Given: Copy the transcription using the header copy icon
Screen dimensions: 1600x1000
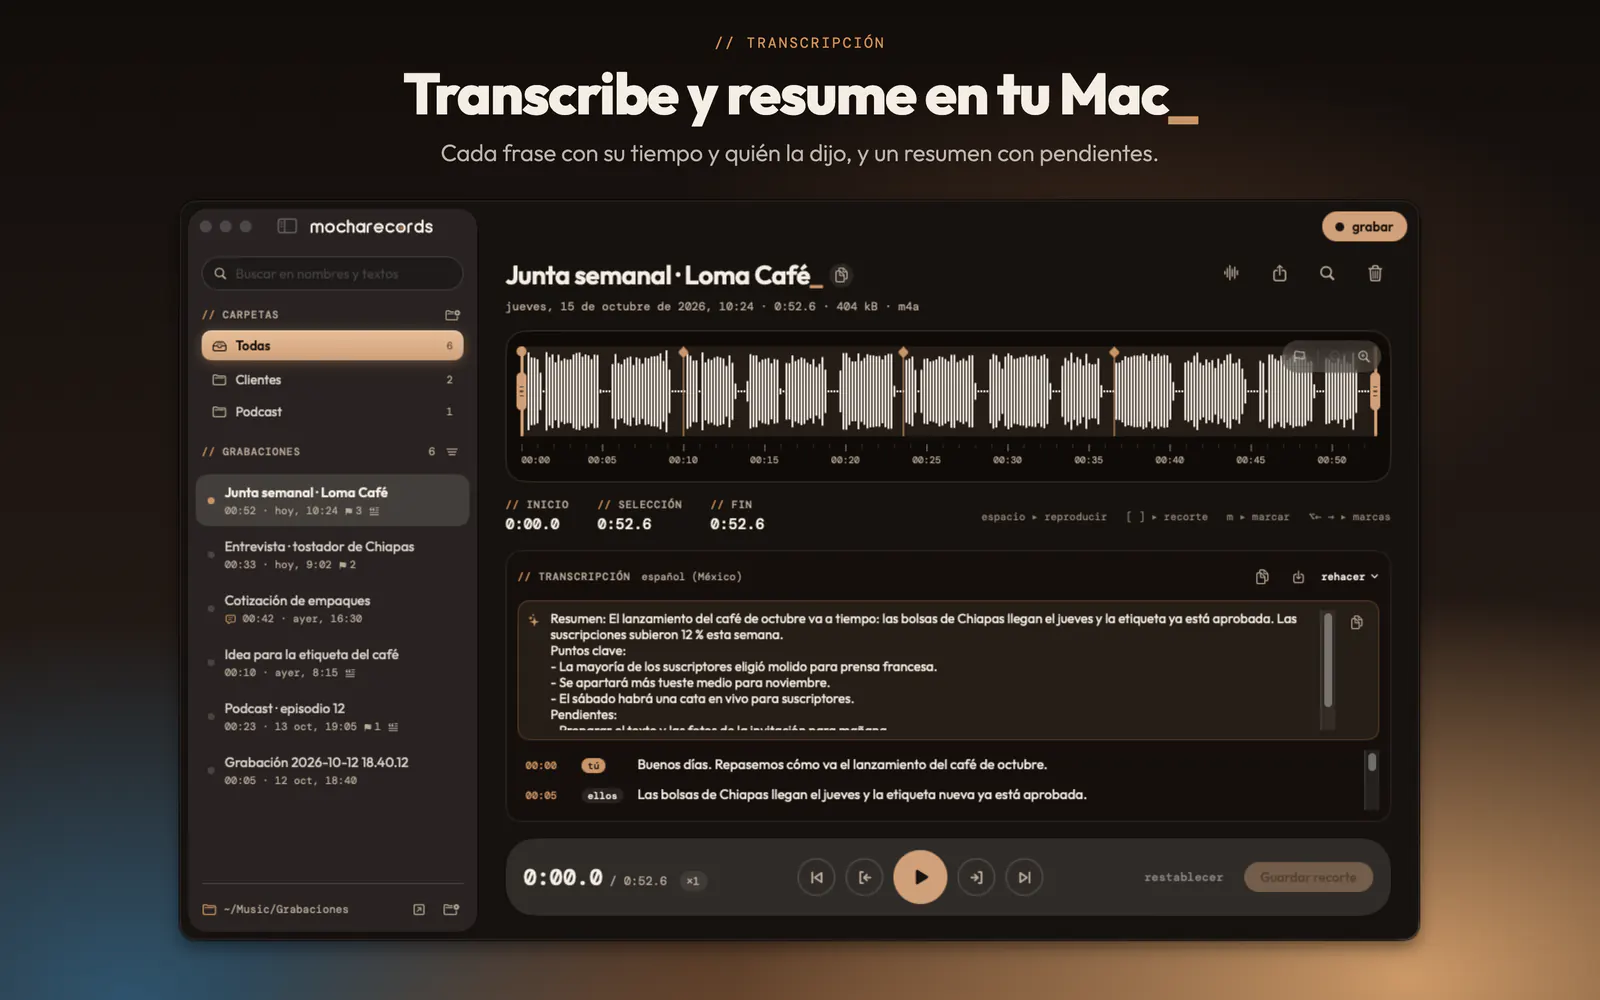Looking at the screenshot, I should click(x=1262, y=577).
